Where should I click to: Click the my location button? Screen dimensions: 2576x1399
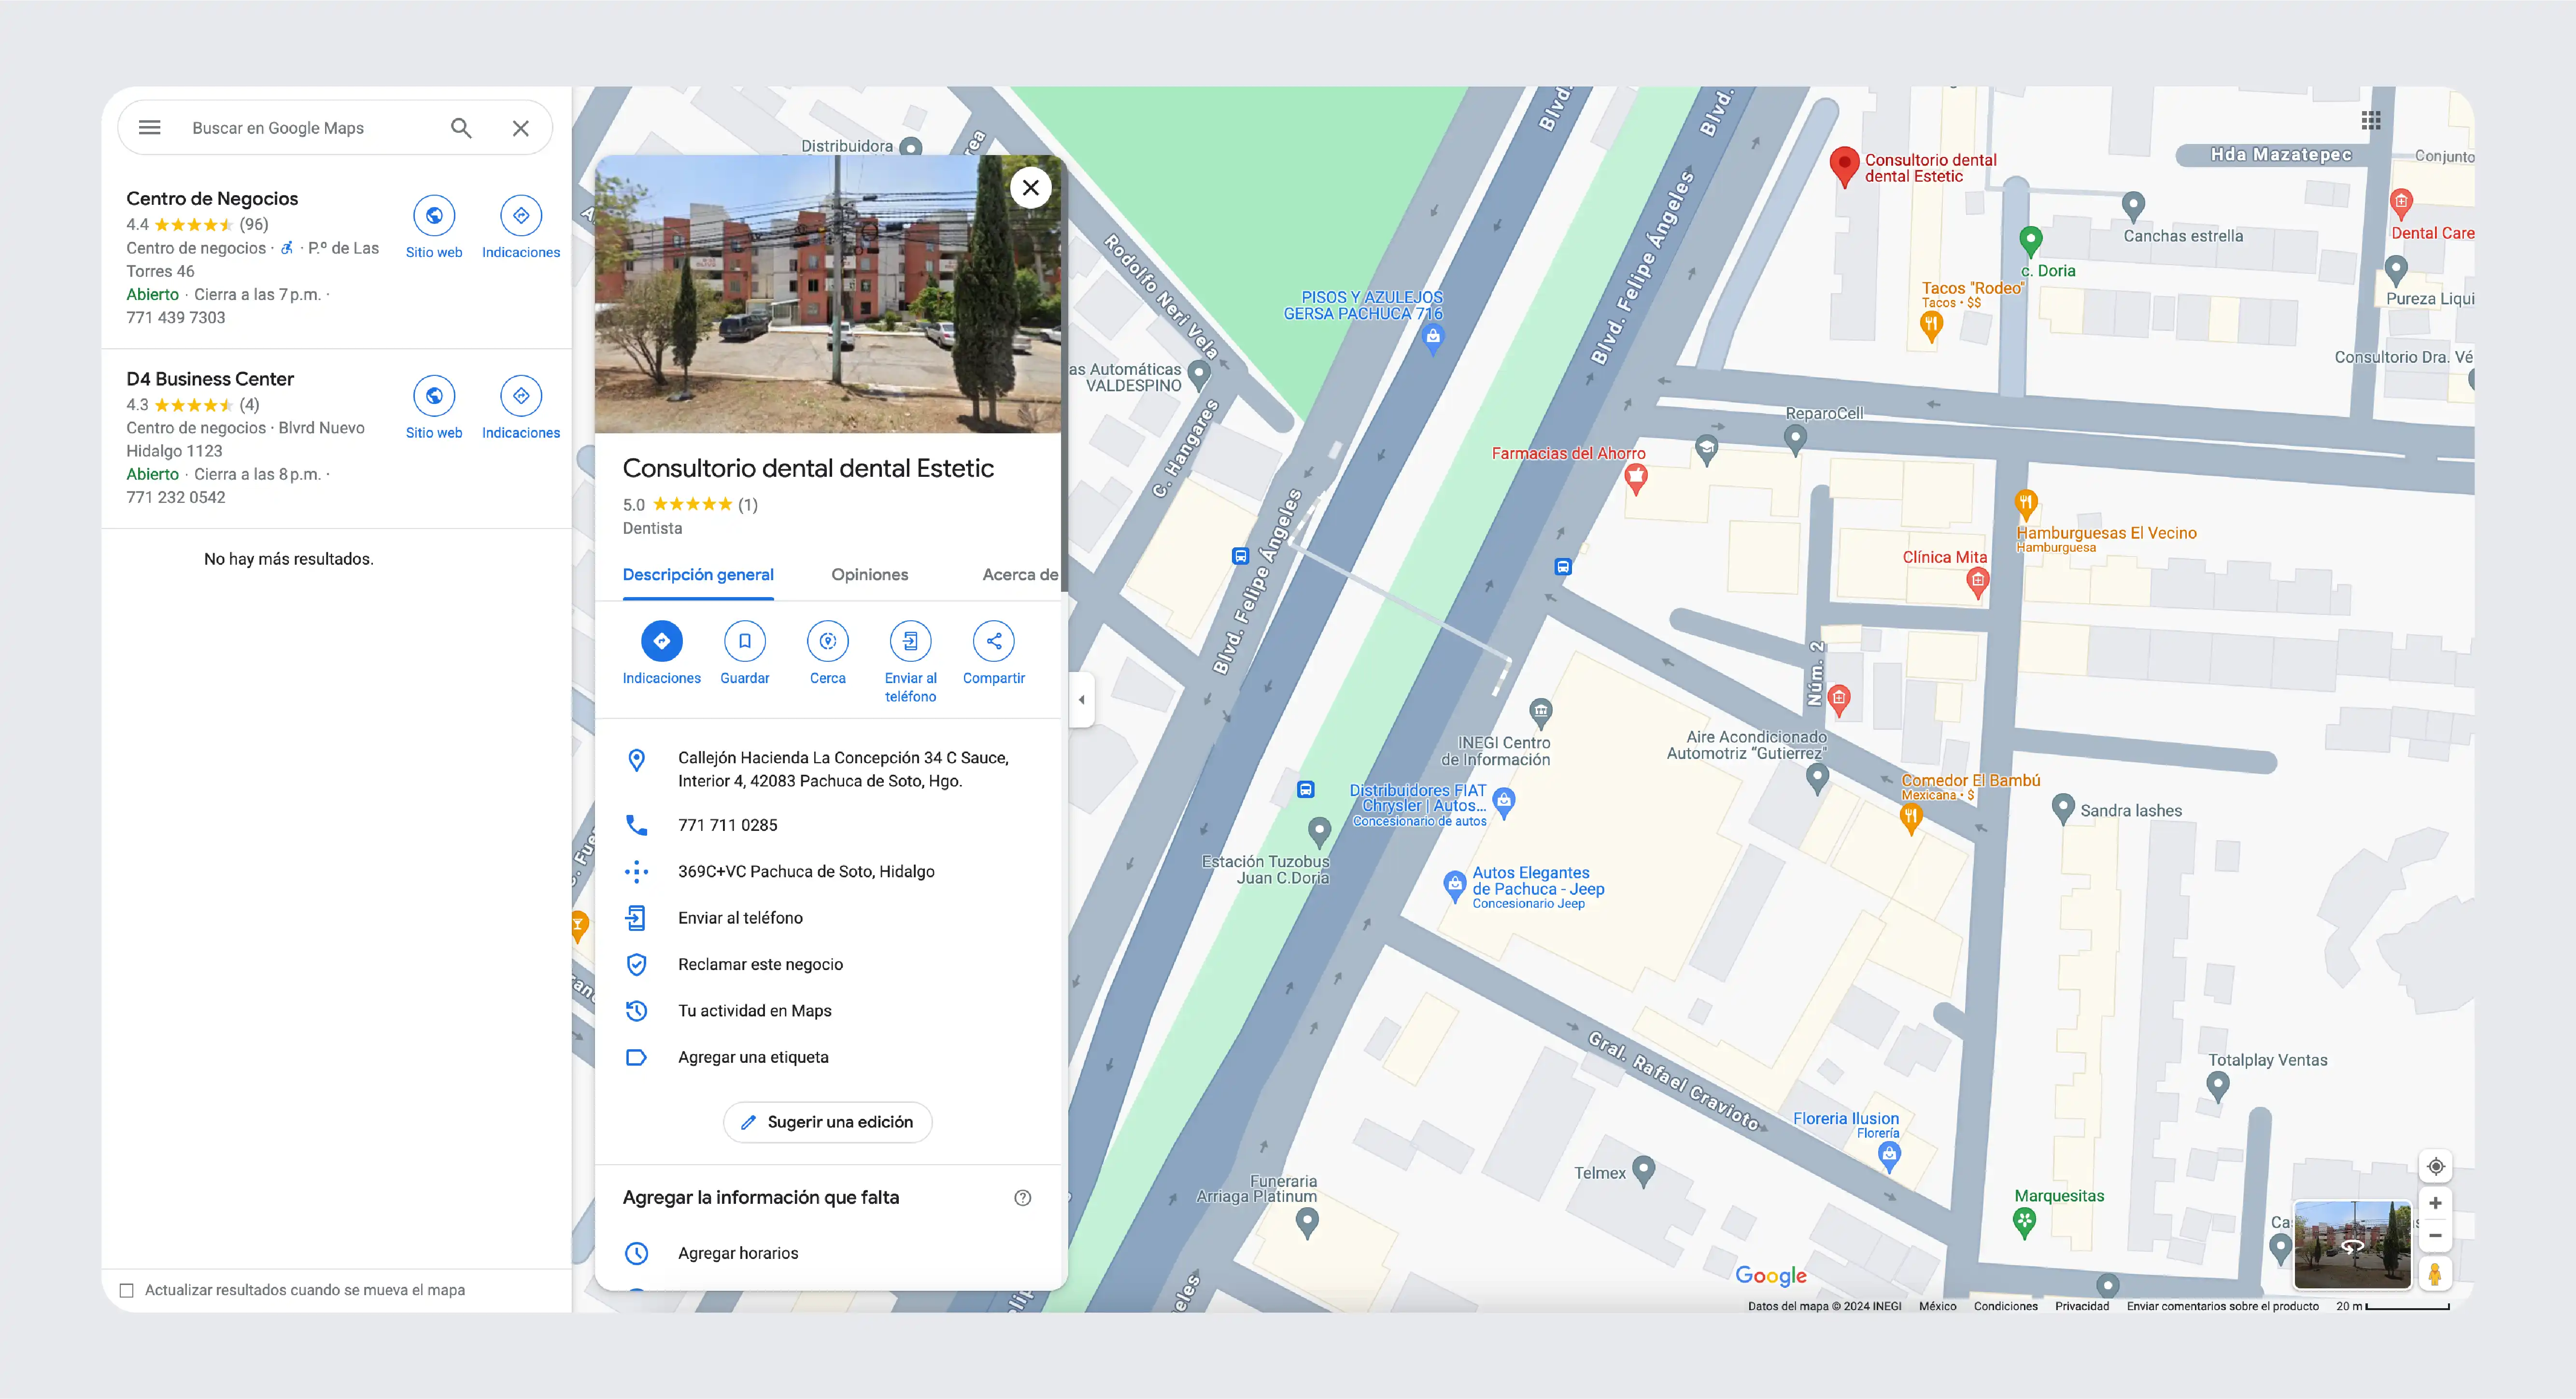(2436, 1166)
